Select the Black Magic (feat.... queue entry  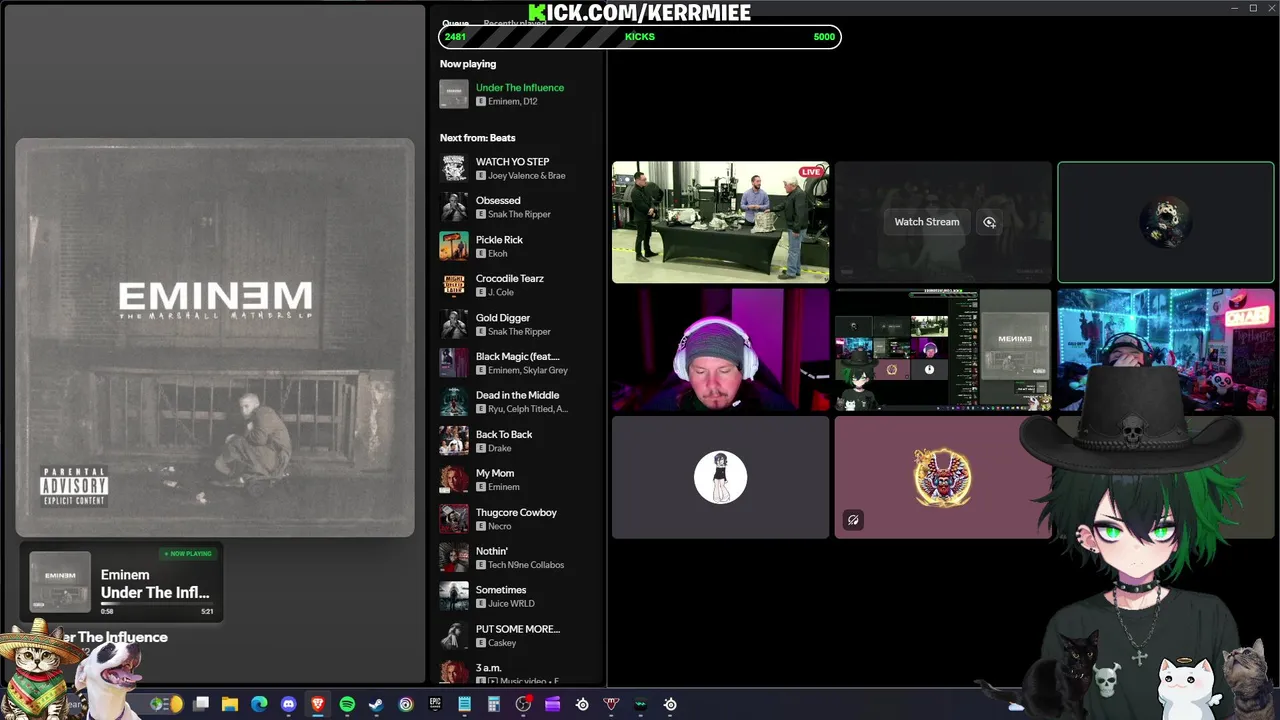(518, 356)
